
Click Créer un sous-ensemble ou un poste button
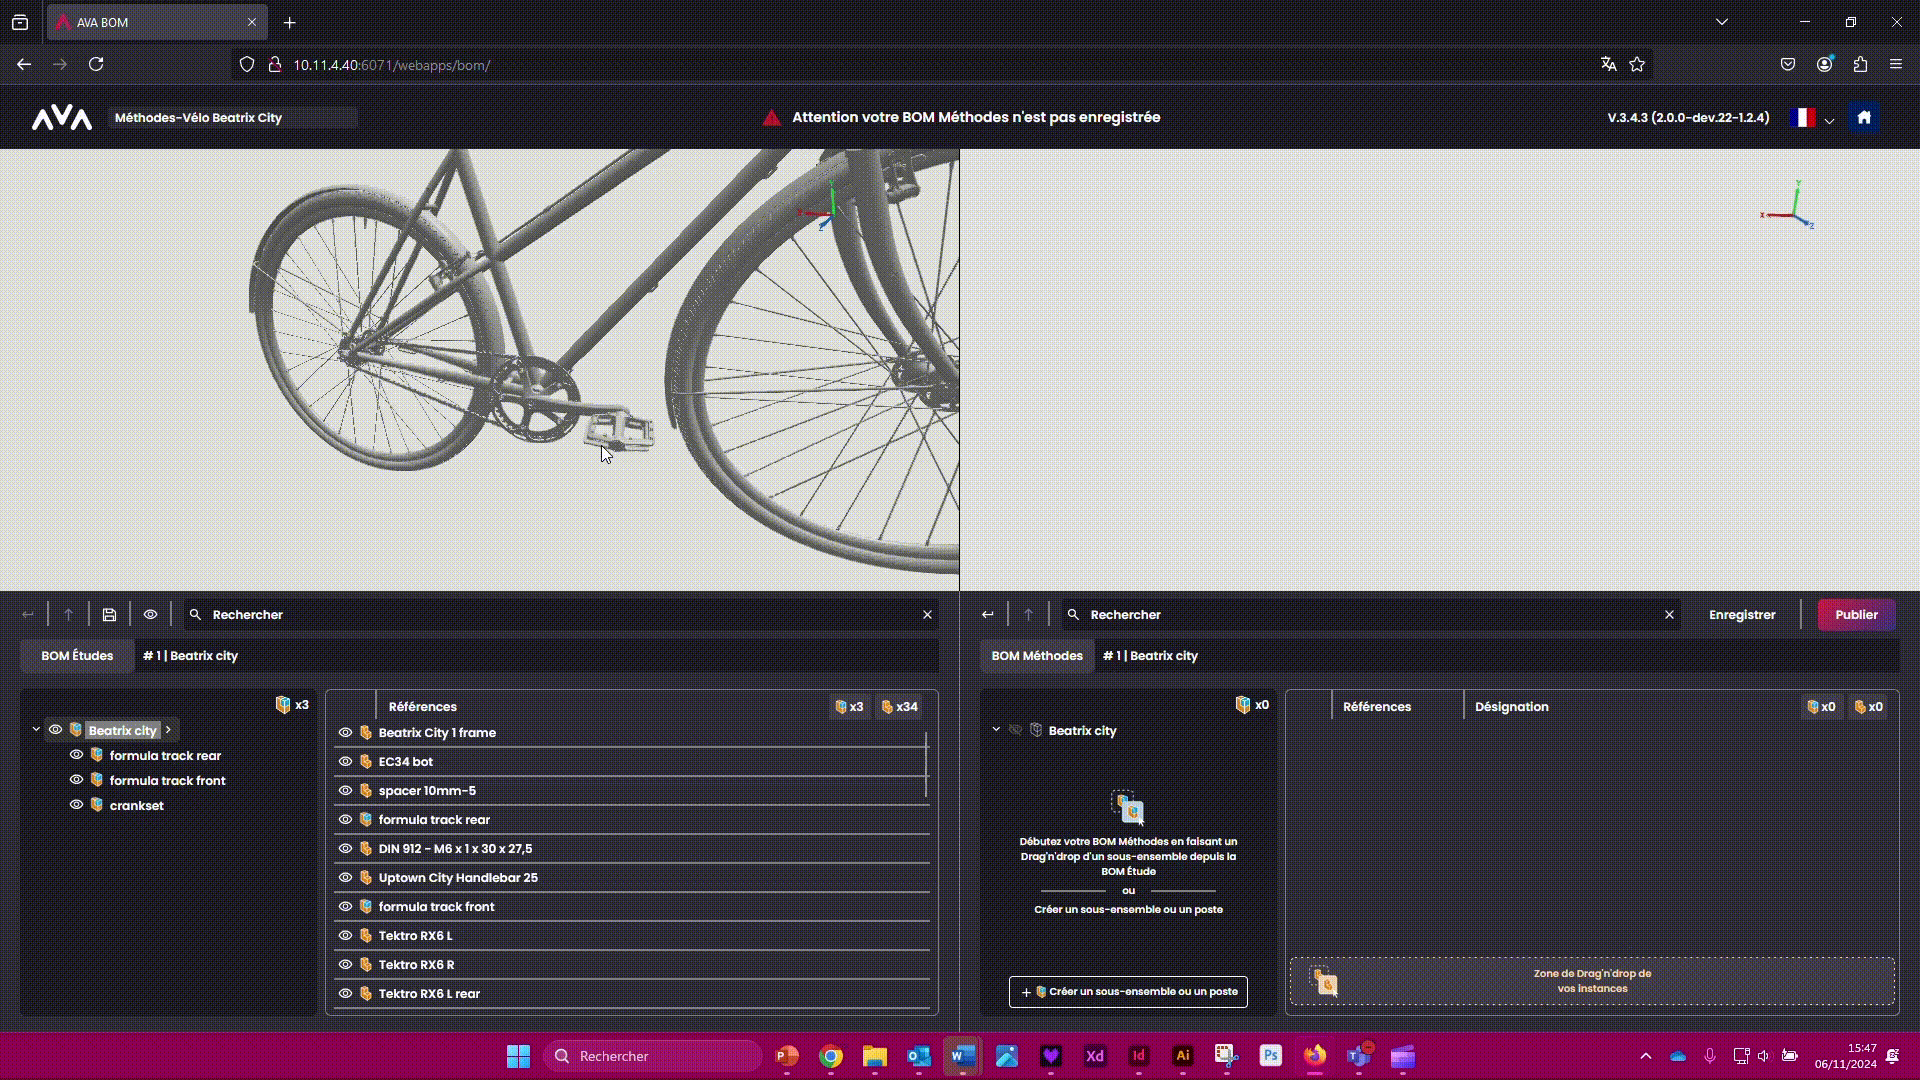pos(1128,992)
